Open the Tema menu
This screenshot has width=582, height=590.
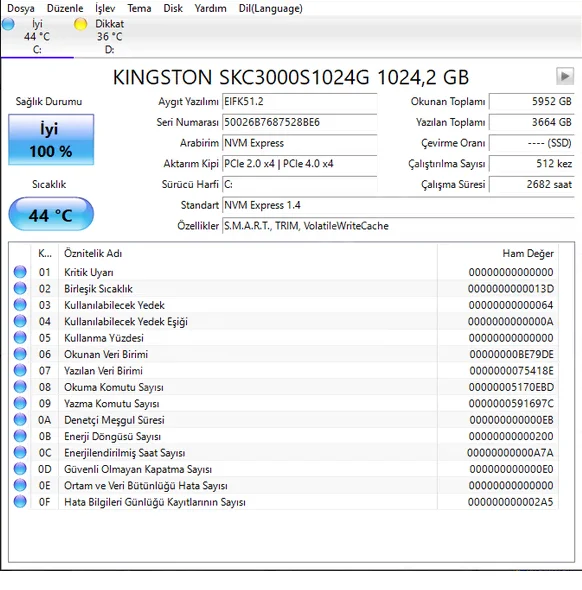tap(139, 8)
